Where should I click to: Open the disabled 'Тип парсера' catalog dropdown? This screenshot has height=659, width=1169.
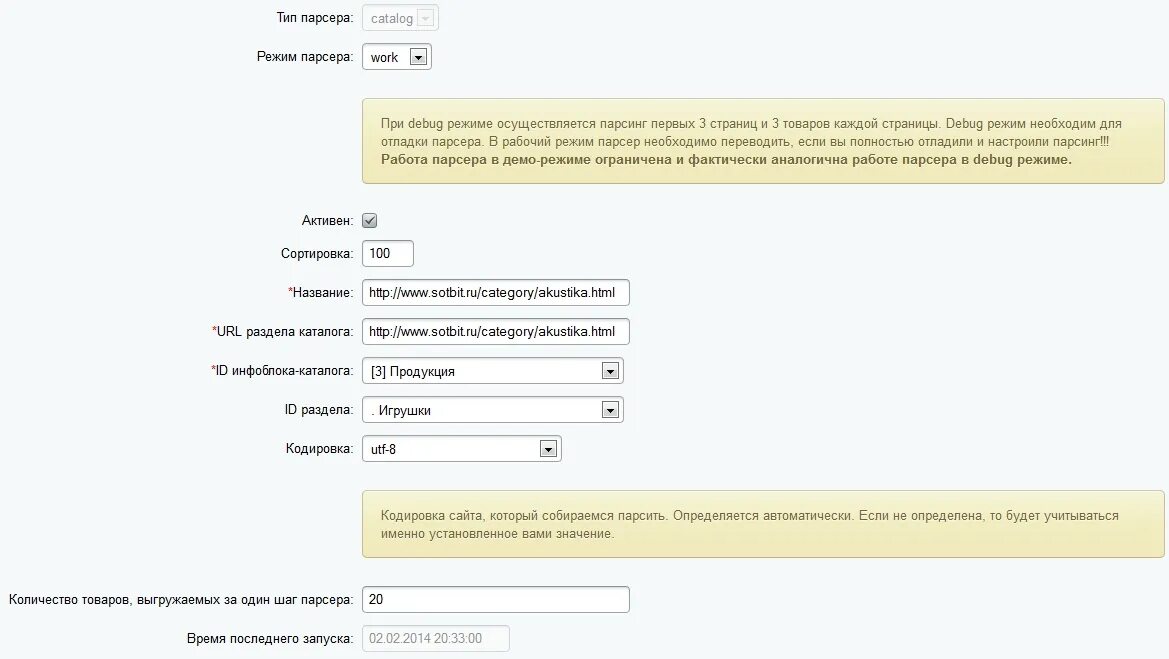coord(400,18)
